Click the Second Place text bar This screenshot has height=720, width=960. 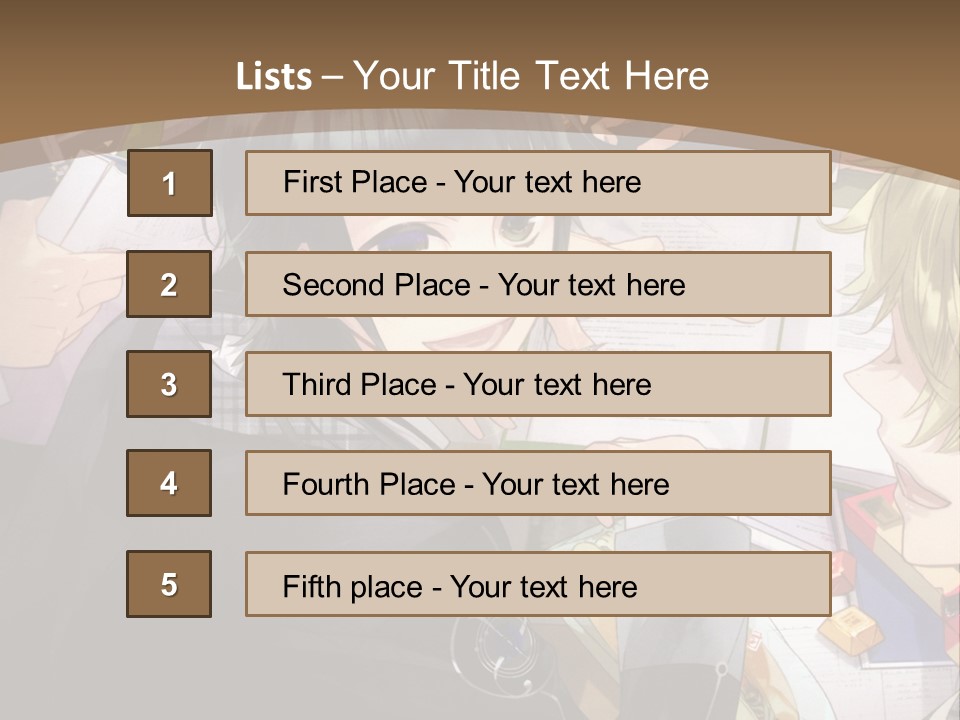pyautogui.click(x=538, y=283)
